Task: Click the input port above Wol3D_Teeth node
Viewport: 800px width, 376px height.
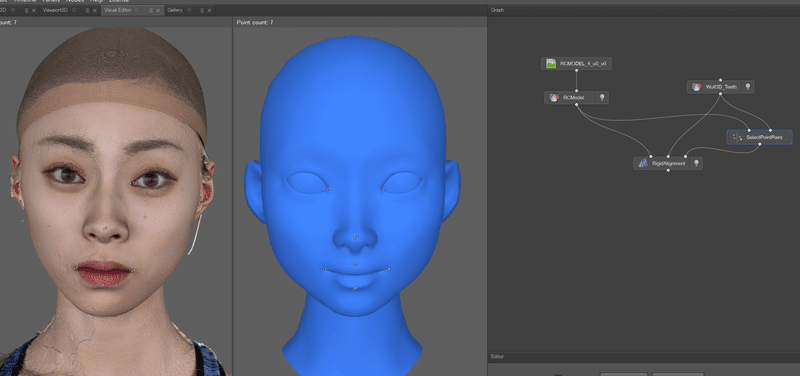Action: tap(720, 80)
